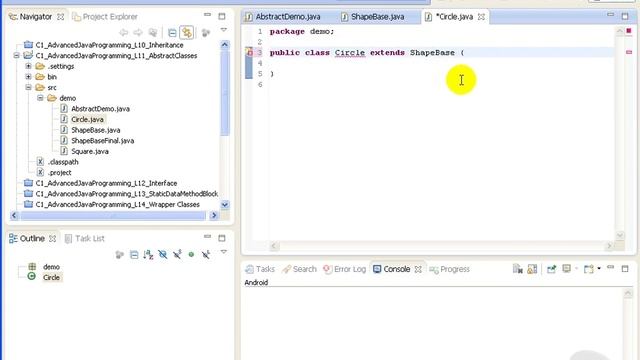Expand the bin folder
640x360 pixels.
click(x=28, y=77)
